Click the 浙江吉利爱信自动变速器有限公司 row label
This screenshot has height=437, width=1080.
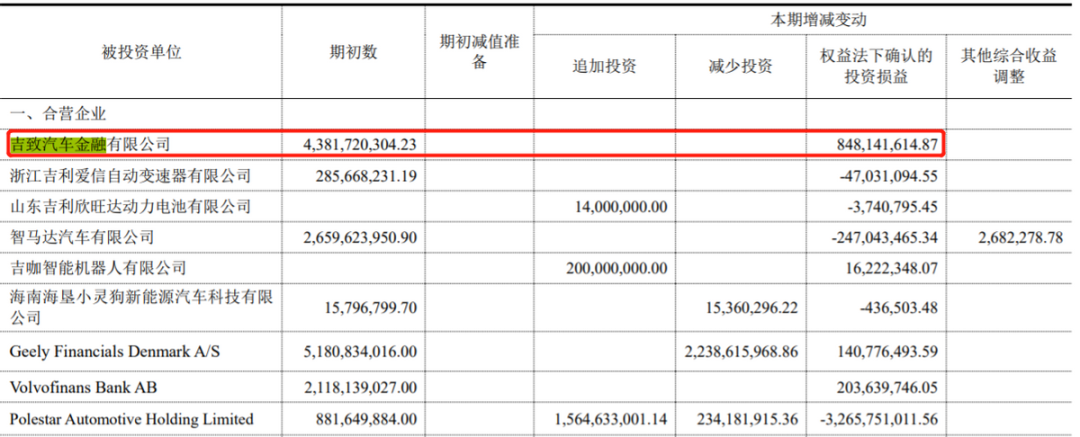point(130,176)
